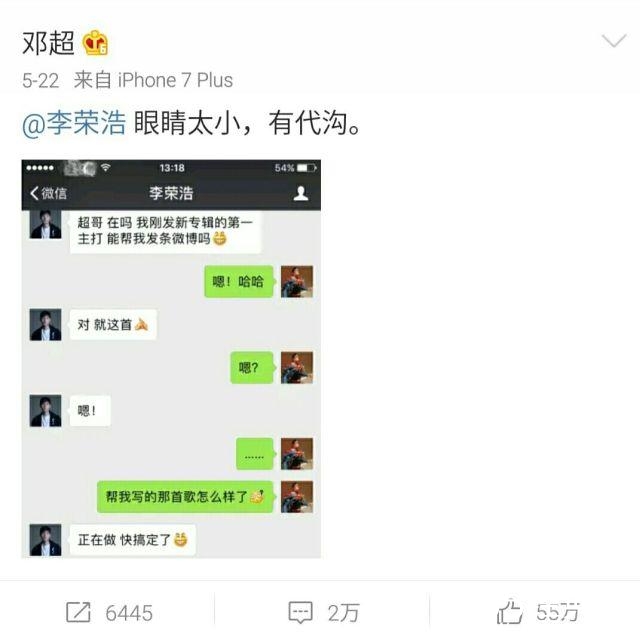The height and width of the screenshot is (642, 640).
Task: Tap the gold crown membership badge
Action: [95, 43]
